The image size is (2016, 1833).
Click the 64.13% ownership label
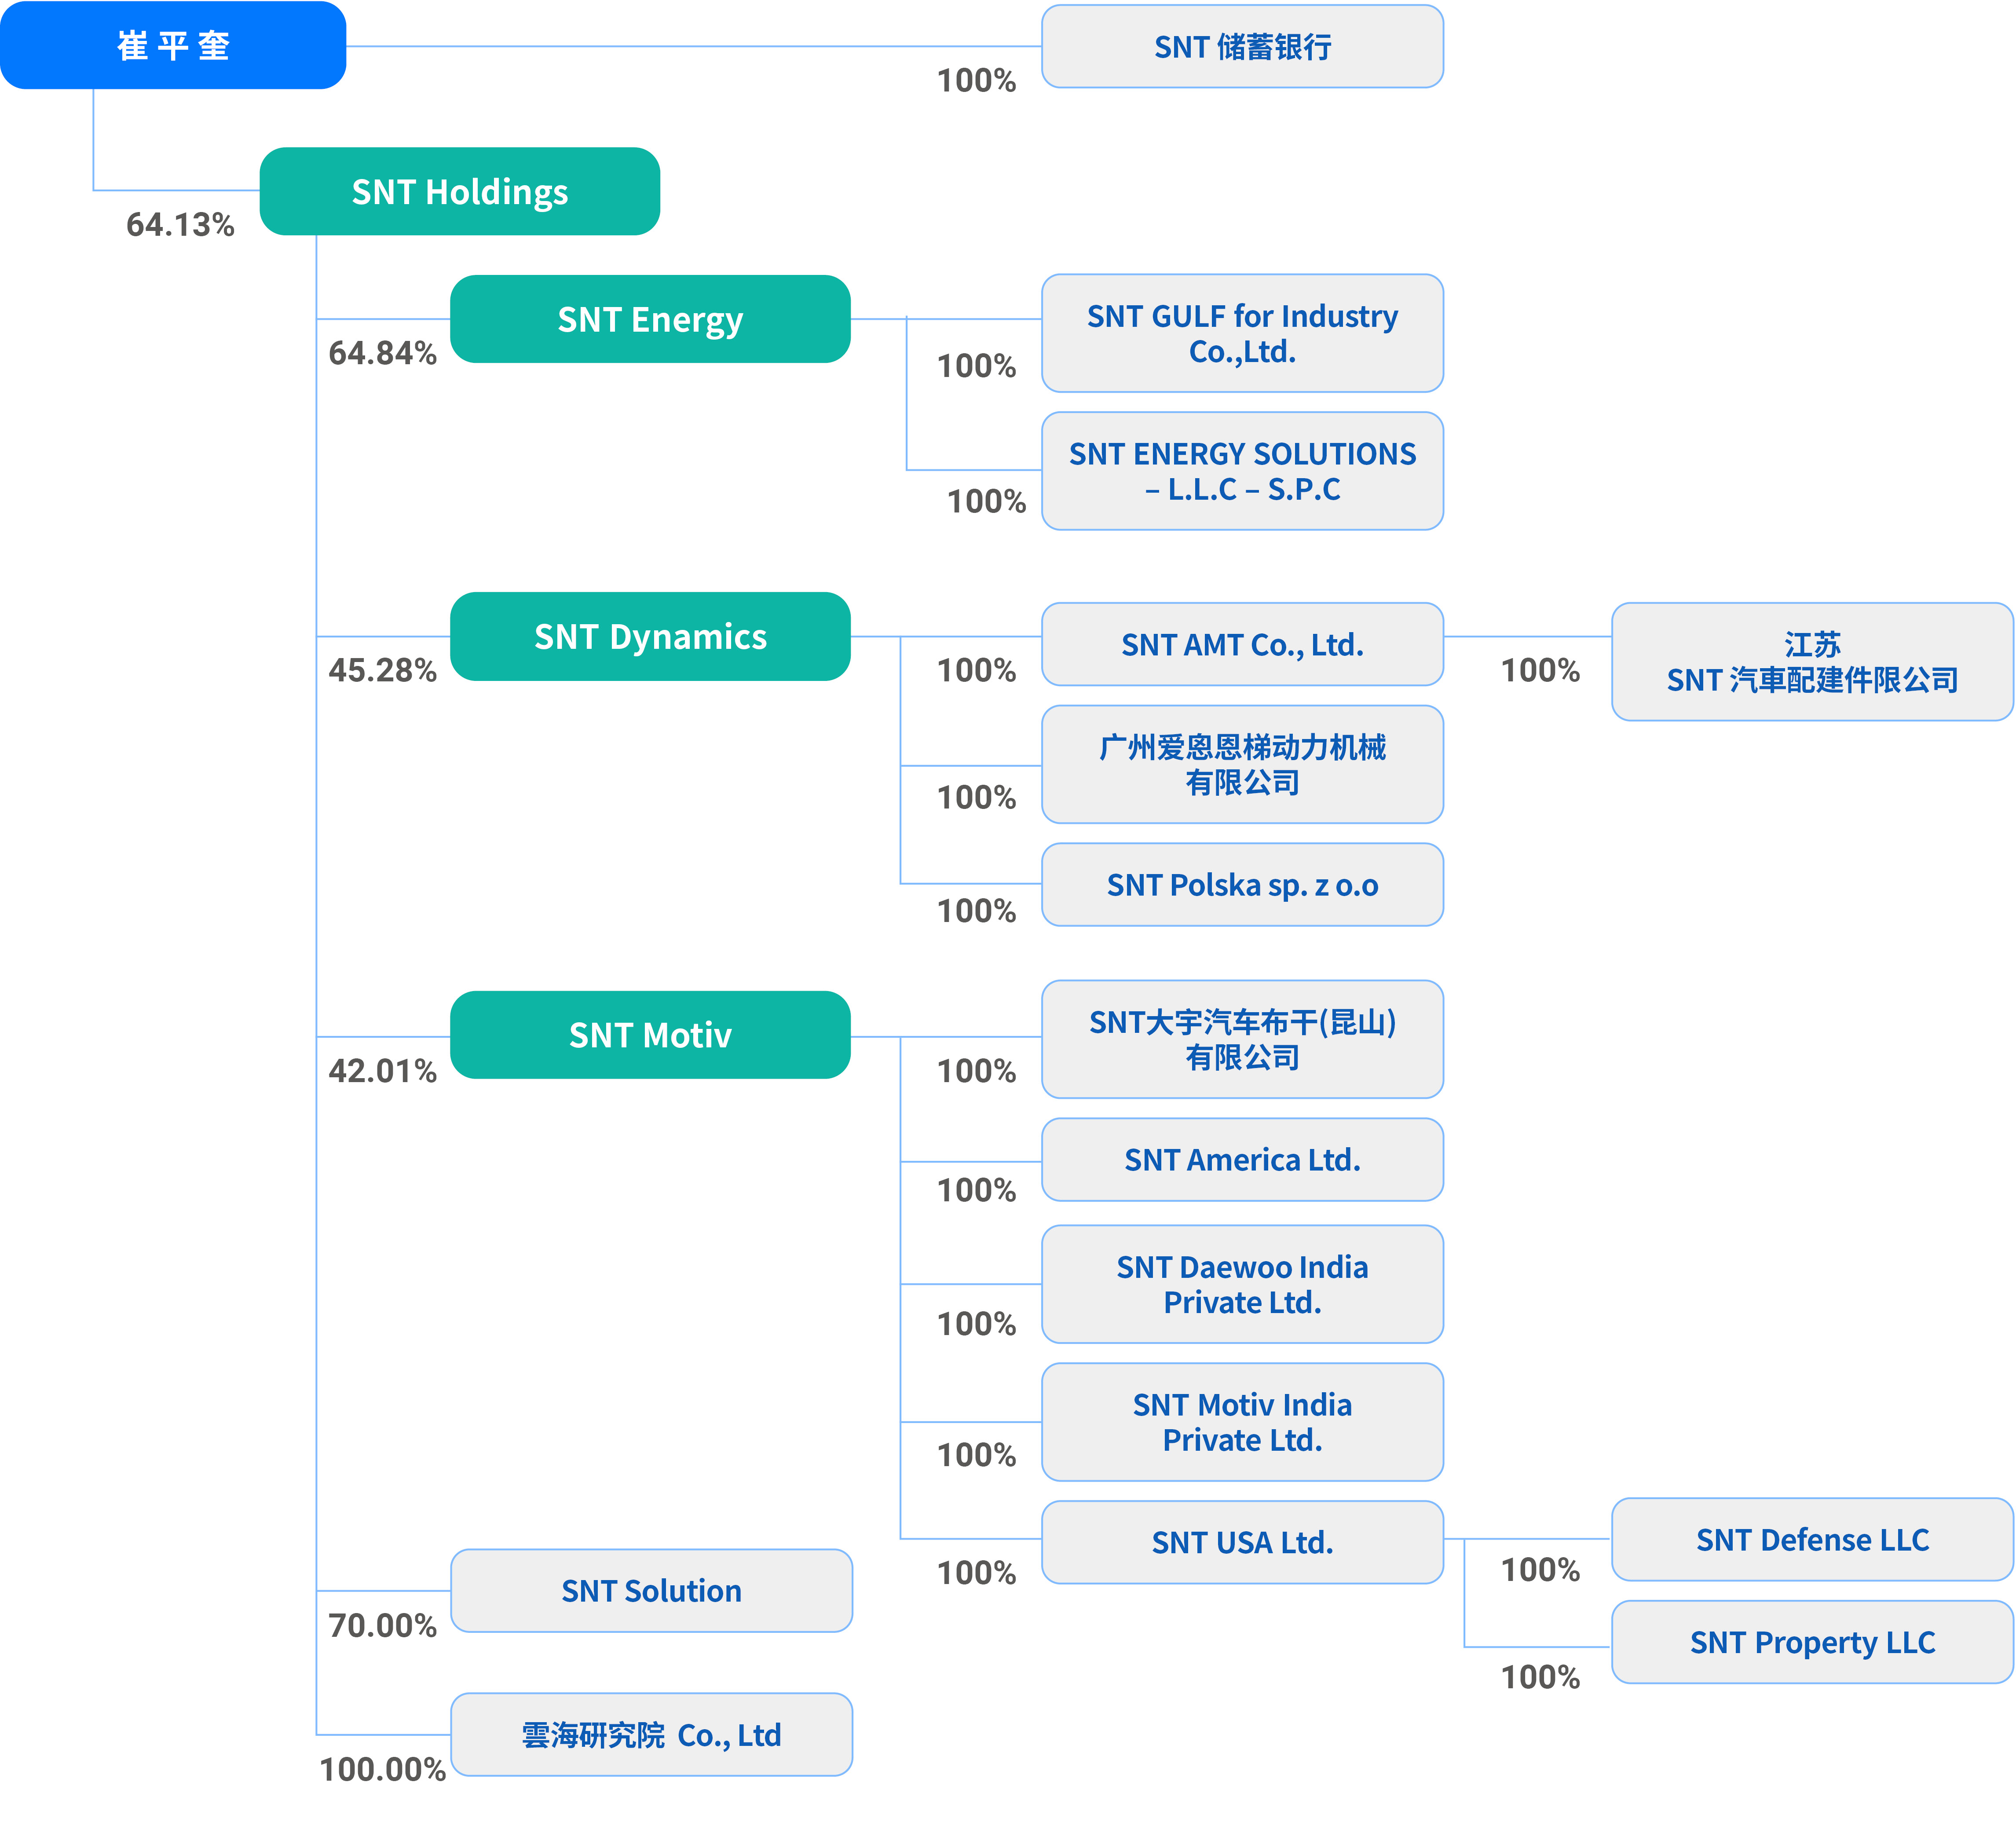click(x=180, y=225)
